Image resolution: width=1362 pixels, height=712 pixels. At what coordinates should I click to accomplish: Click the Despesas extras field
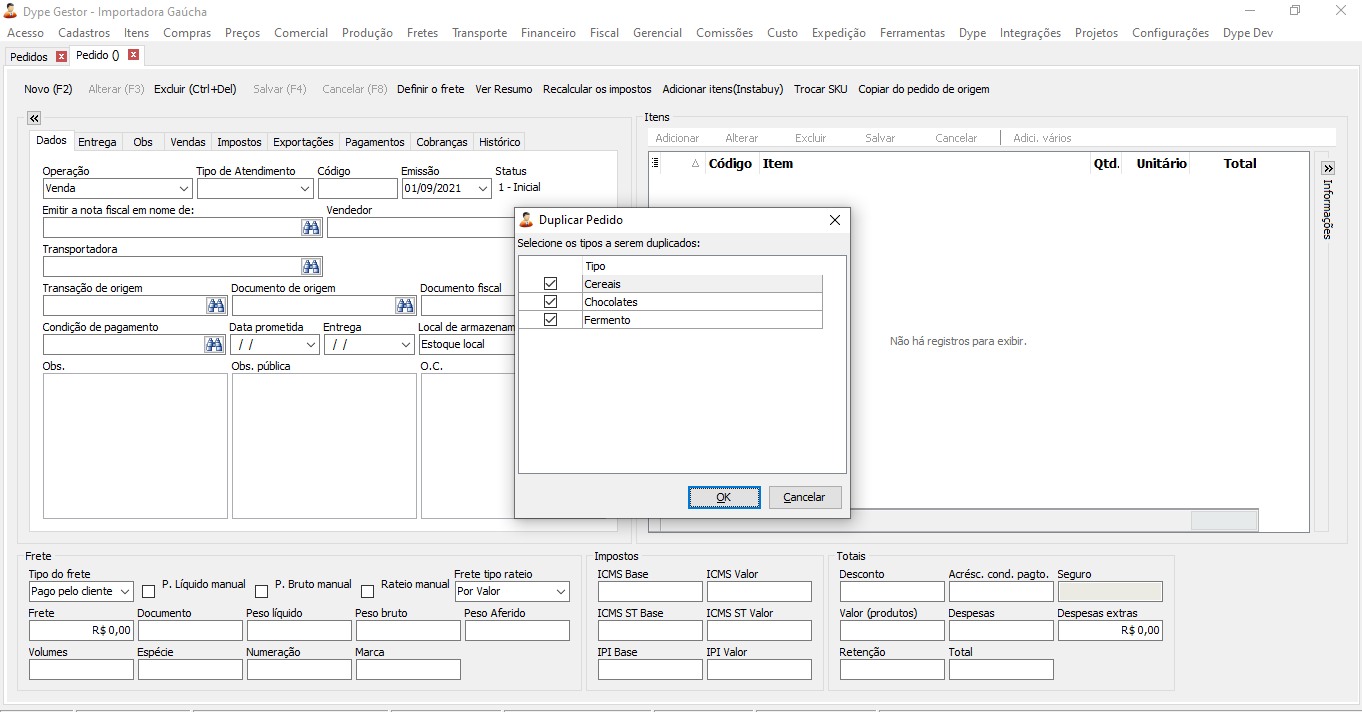pos(1110,631)
